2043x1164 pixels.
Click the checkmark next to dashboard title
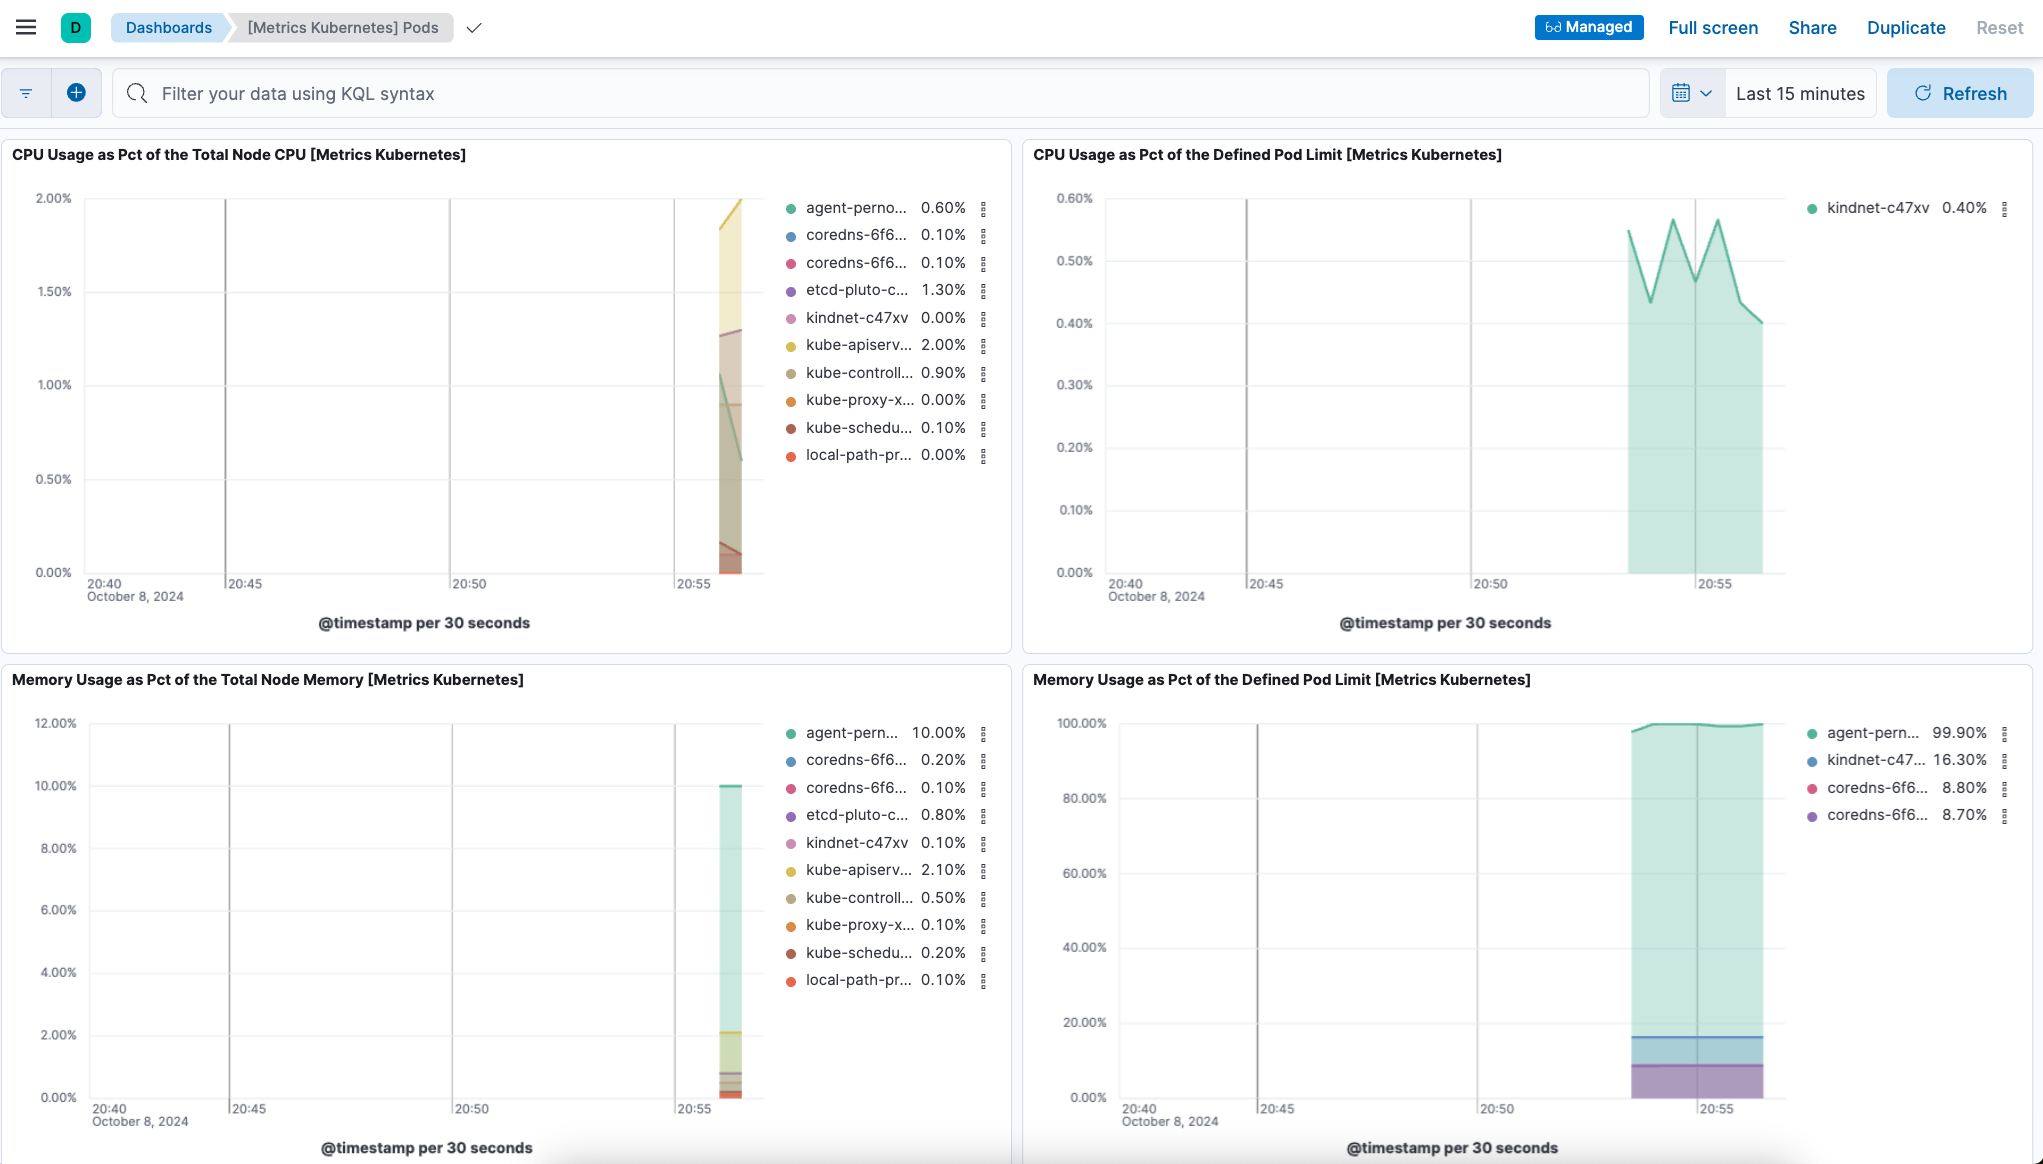pos(473,27)
